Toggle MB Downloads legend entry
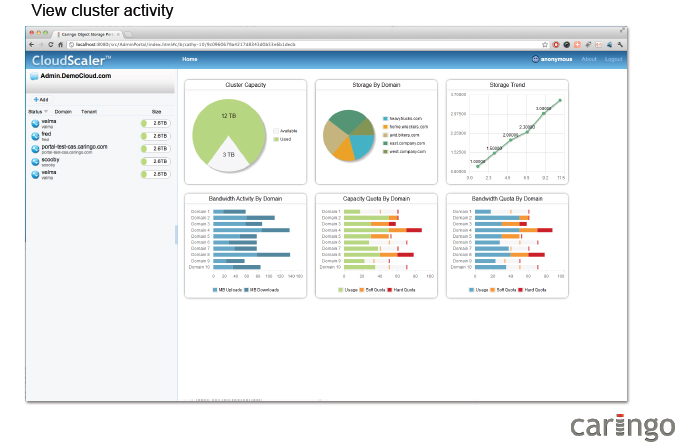The height and width of the screenshot is (448, 681). [x=262, y=290]
